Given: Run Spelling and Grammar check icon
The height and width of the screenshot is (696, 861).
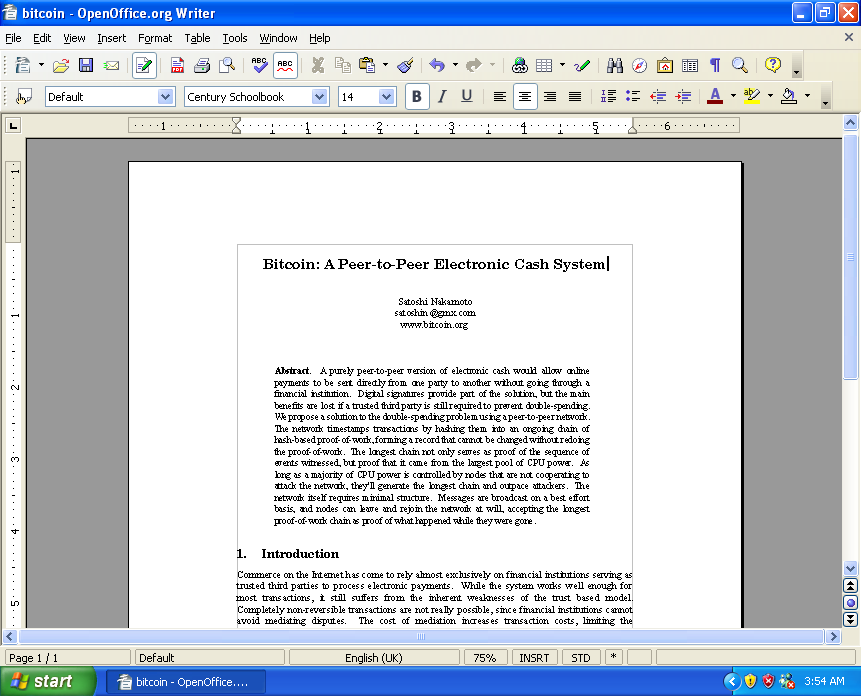Looking at the screenshot, I should pos(259,65).
